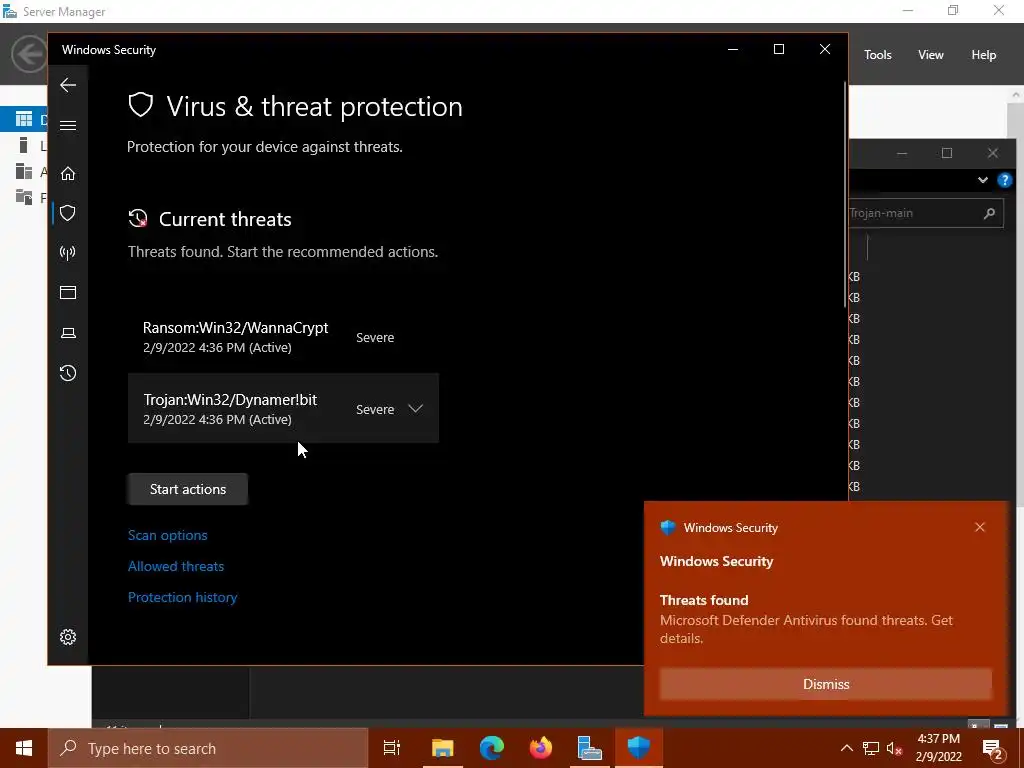Go back with Windows Security back arrow
Viewport: 1024px width, 768px height.
click(68, 85)
